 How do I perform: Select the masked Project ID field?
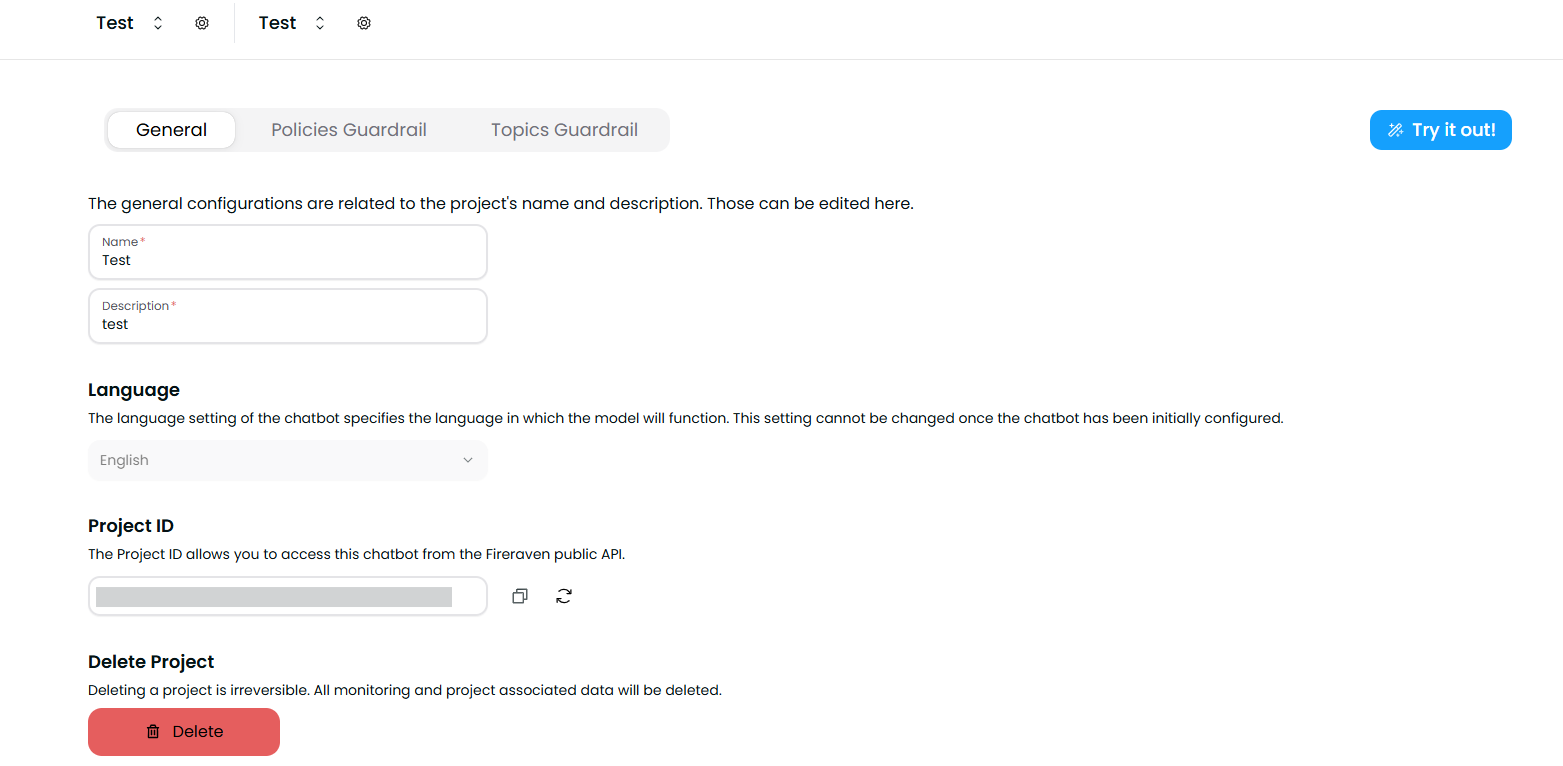tap(287, 596)
